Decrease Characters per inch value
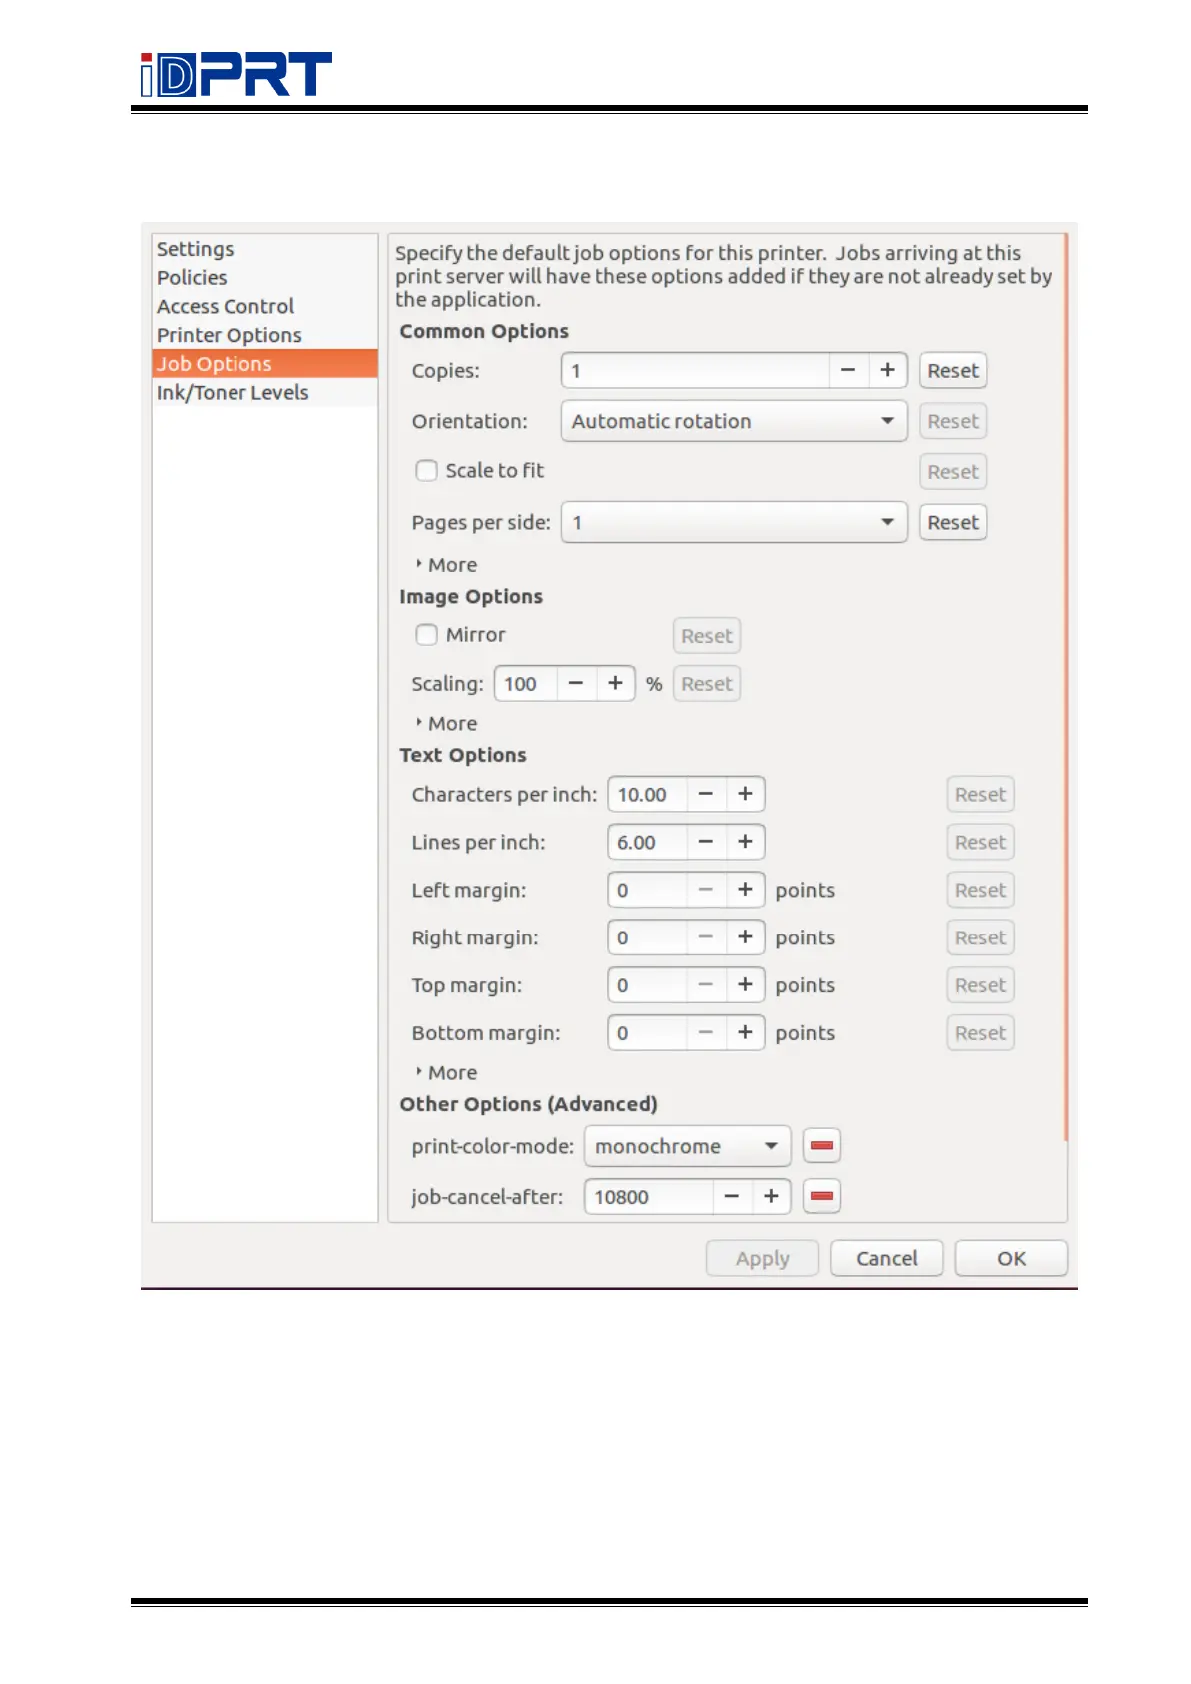The image size is (1191, 1684). 706,794
